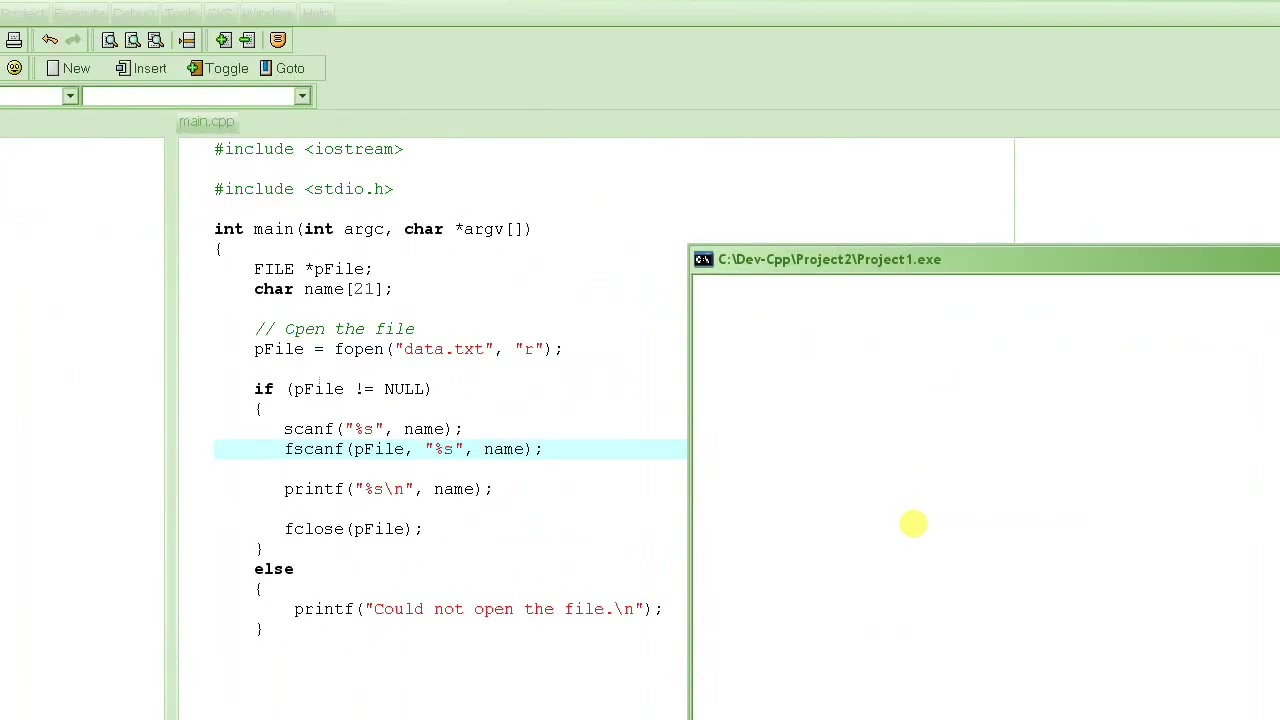1280x720 pixels.
Task: Open the faded Tools menu
Action: click(x=181, y=14)
